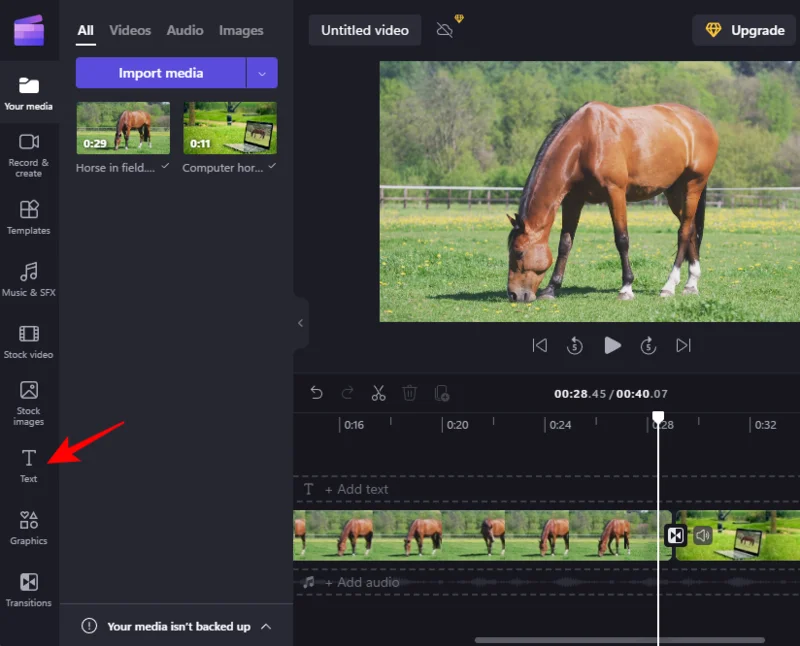
Task: Move the playhead marker on the timeline
Action: tap(658, 417)
